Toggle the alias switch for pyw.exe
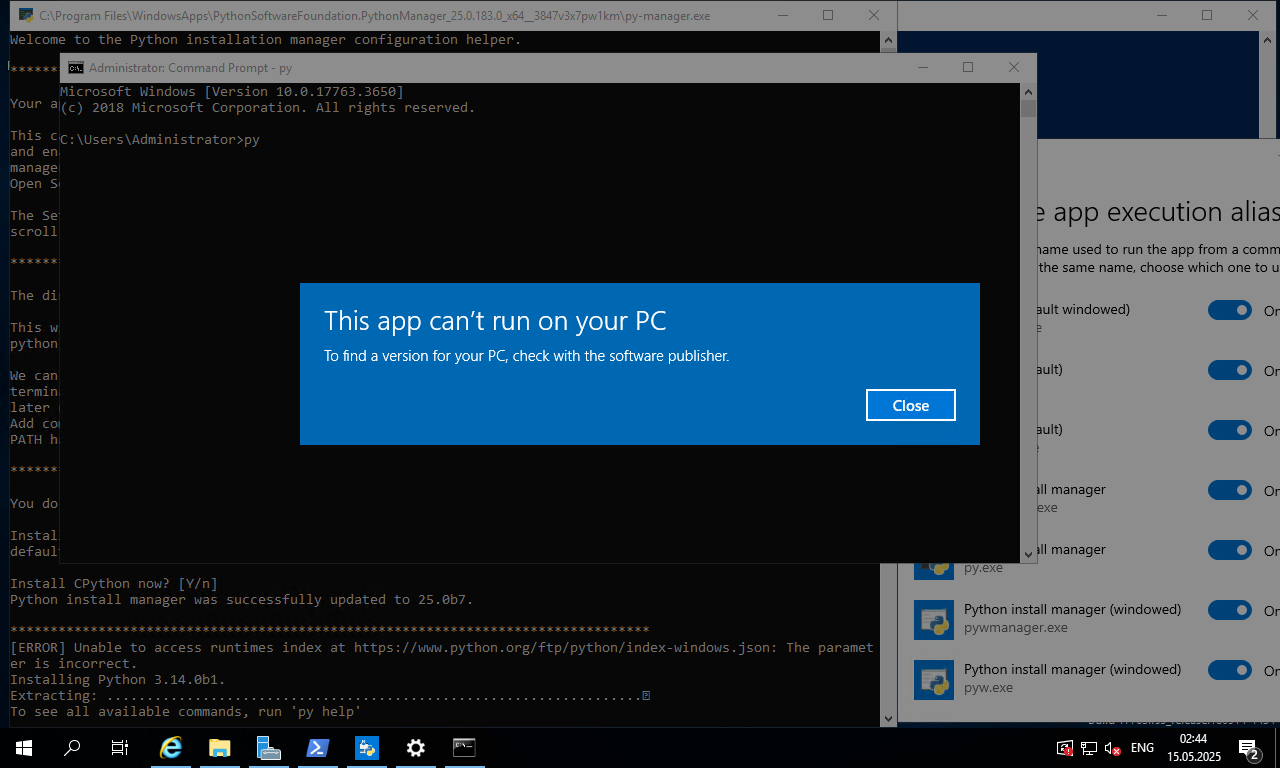 [x=1230, y=670]
